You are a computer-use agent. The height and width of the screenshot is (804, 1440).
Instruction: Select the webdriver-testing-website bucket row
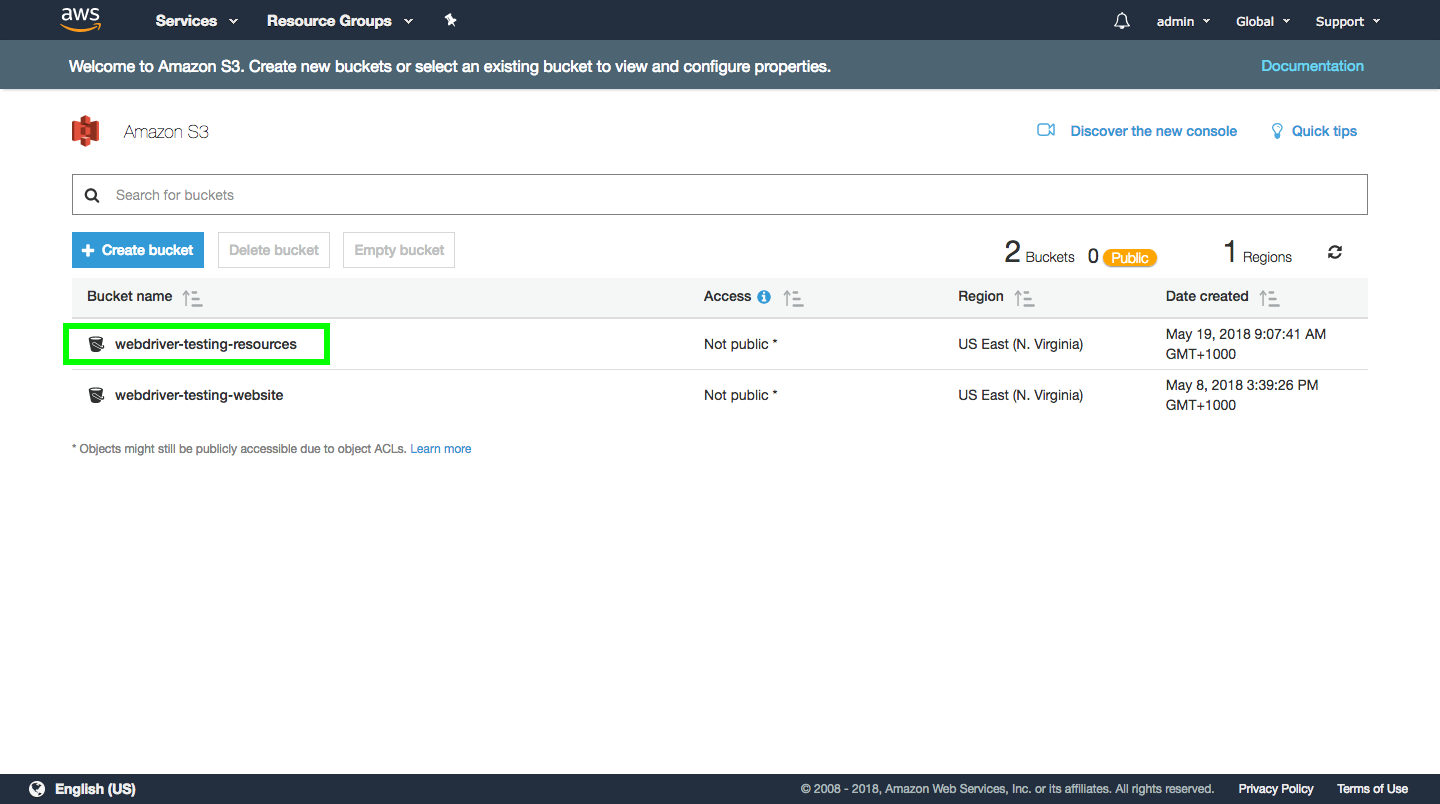pos(199,395)
